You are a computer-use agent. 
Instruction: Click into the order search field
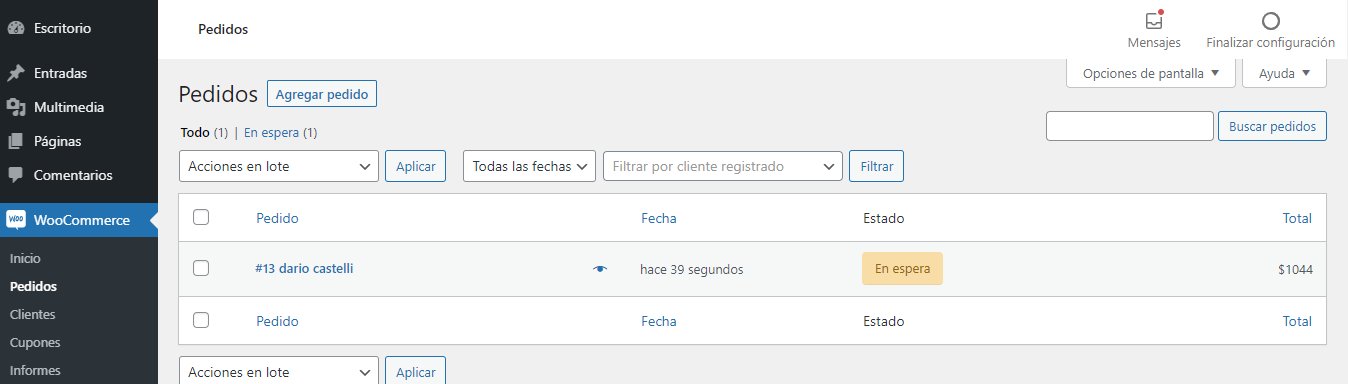[x=1129, y=126]
